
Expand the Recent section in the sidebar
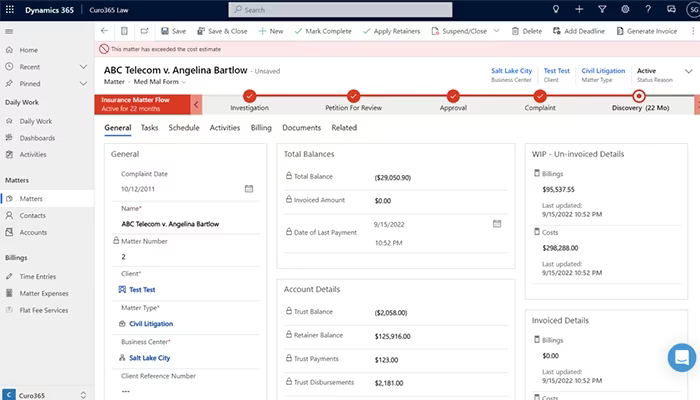[x=83, y=67]
